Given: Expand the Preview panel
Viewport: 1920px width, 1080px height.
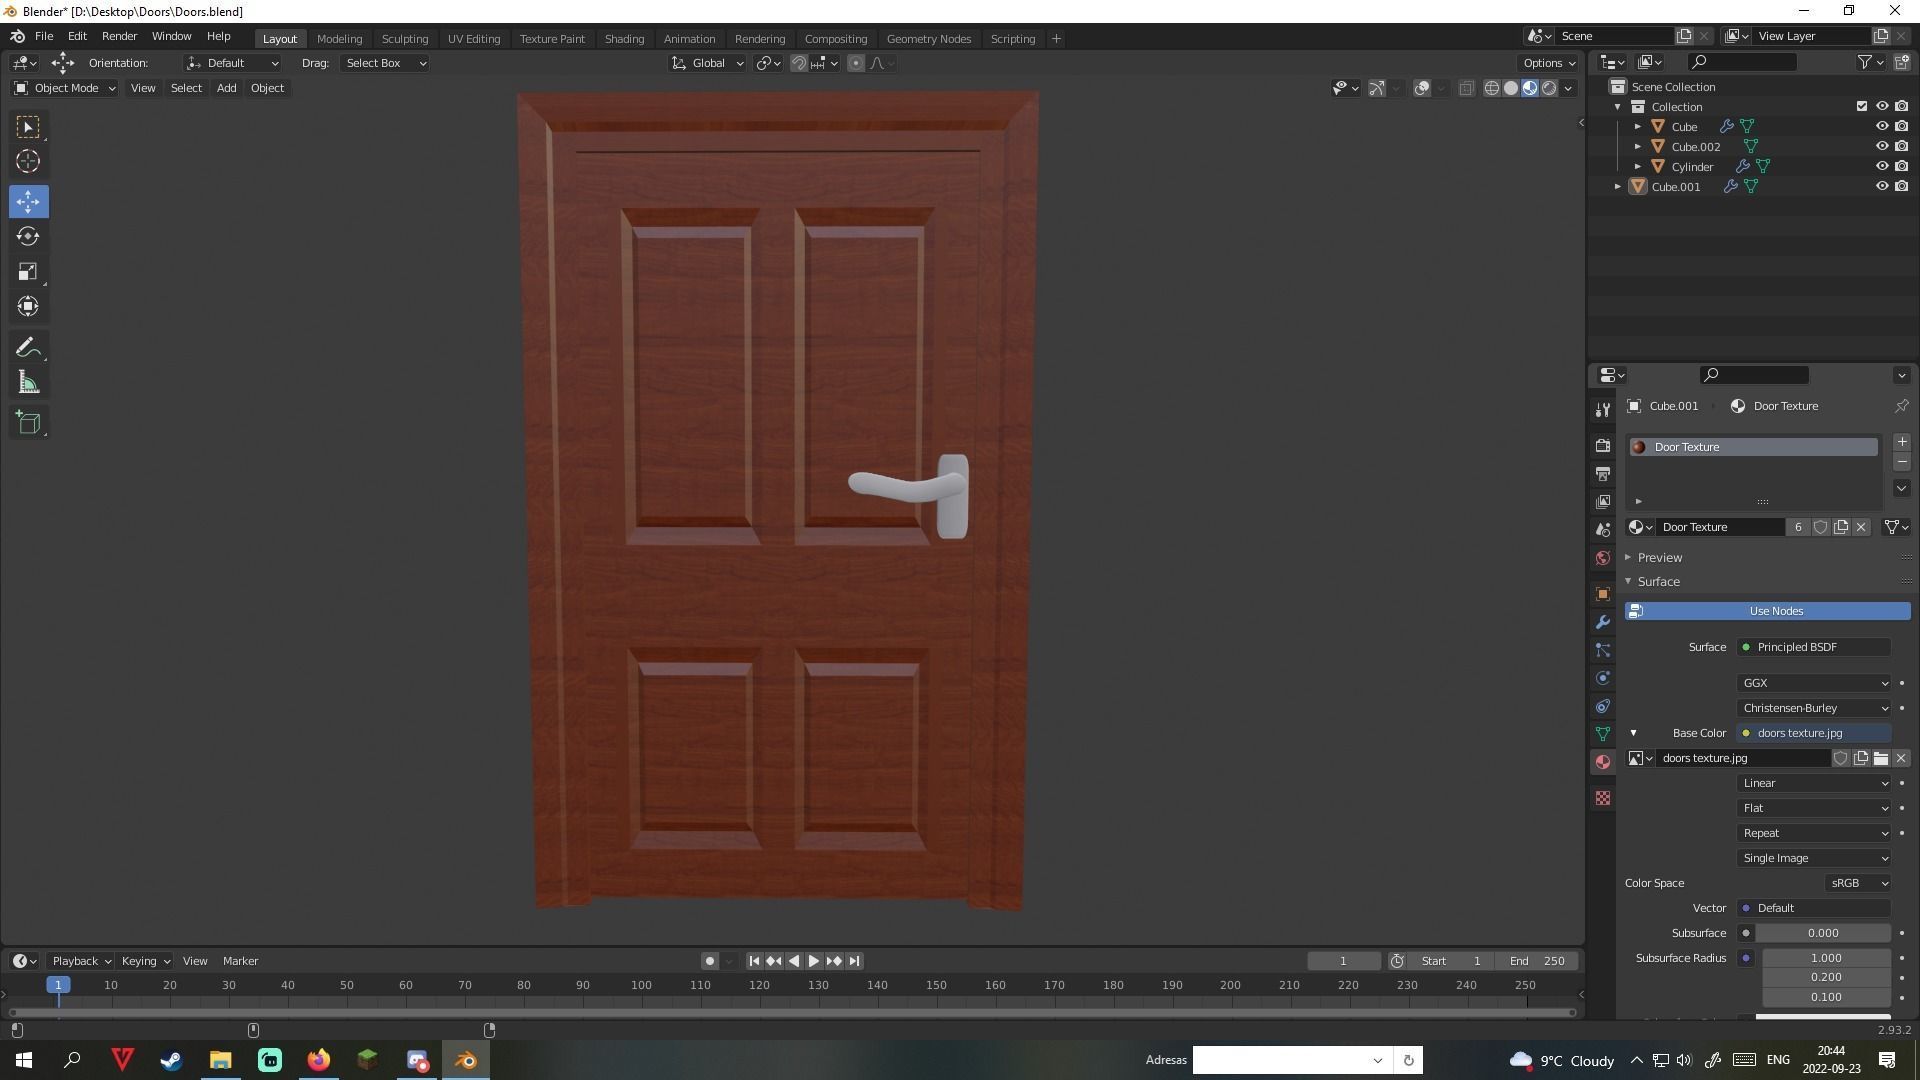Looking at the screenshot, I should click(1660, 557).
